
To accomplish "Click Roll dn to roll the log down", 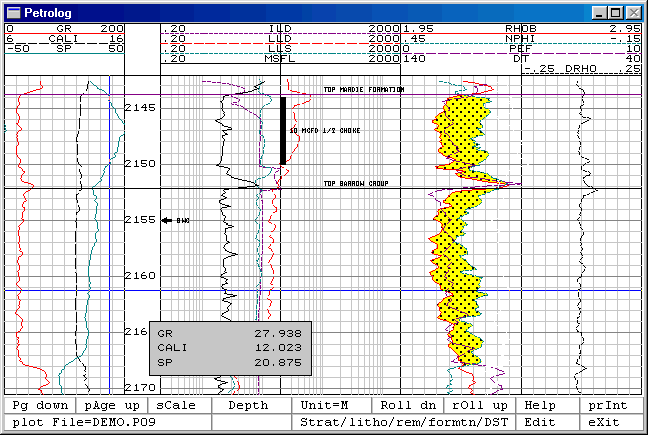I will [x=408, y=405].
